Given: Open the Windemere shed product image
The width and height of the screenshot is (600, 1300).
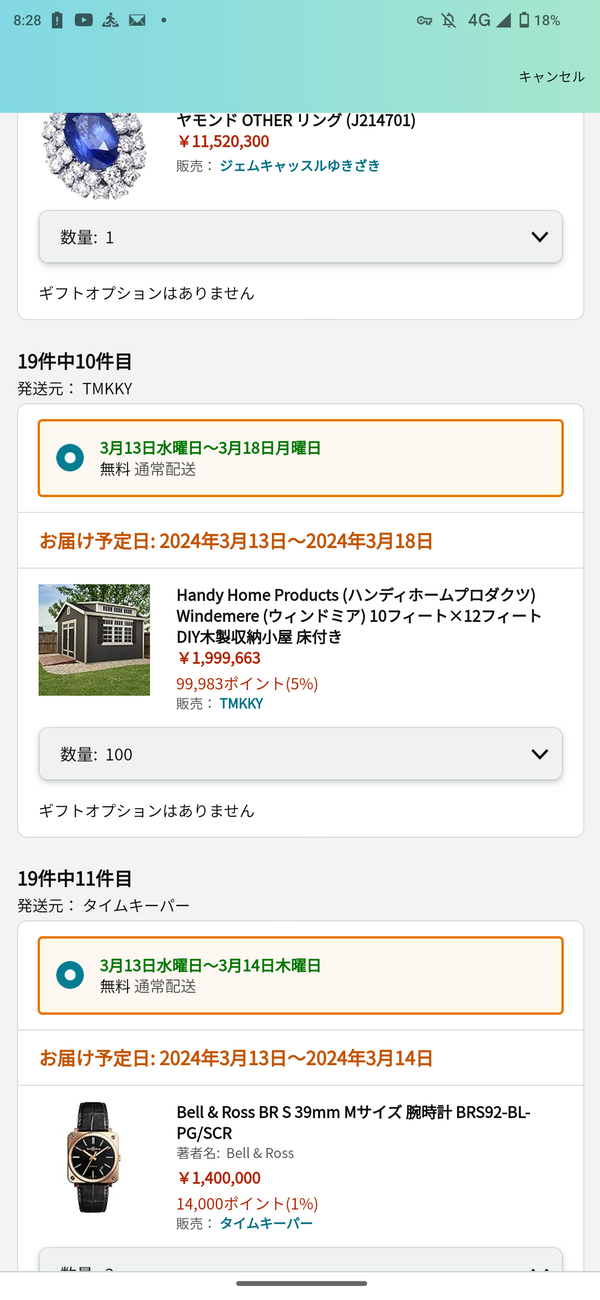Looking at the screenshot, I should pos(94,640).
